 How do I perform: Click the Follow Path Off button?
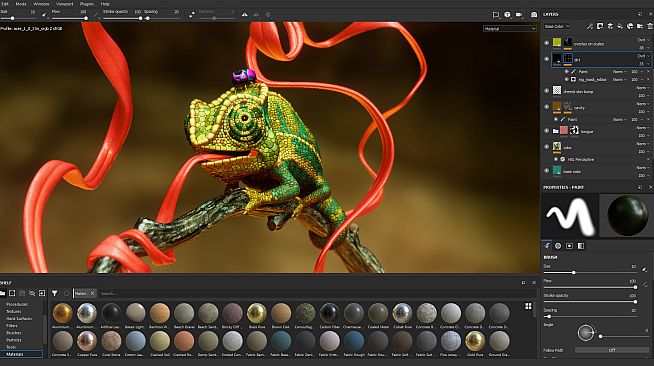(612, 350)
